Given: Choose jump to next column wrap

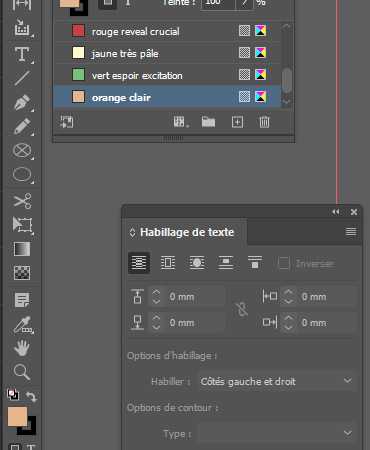Looking at the screenshot, I should pos(255,263).
